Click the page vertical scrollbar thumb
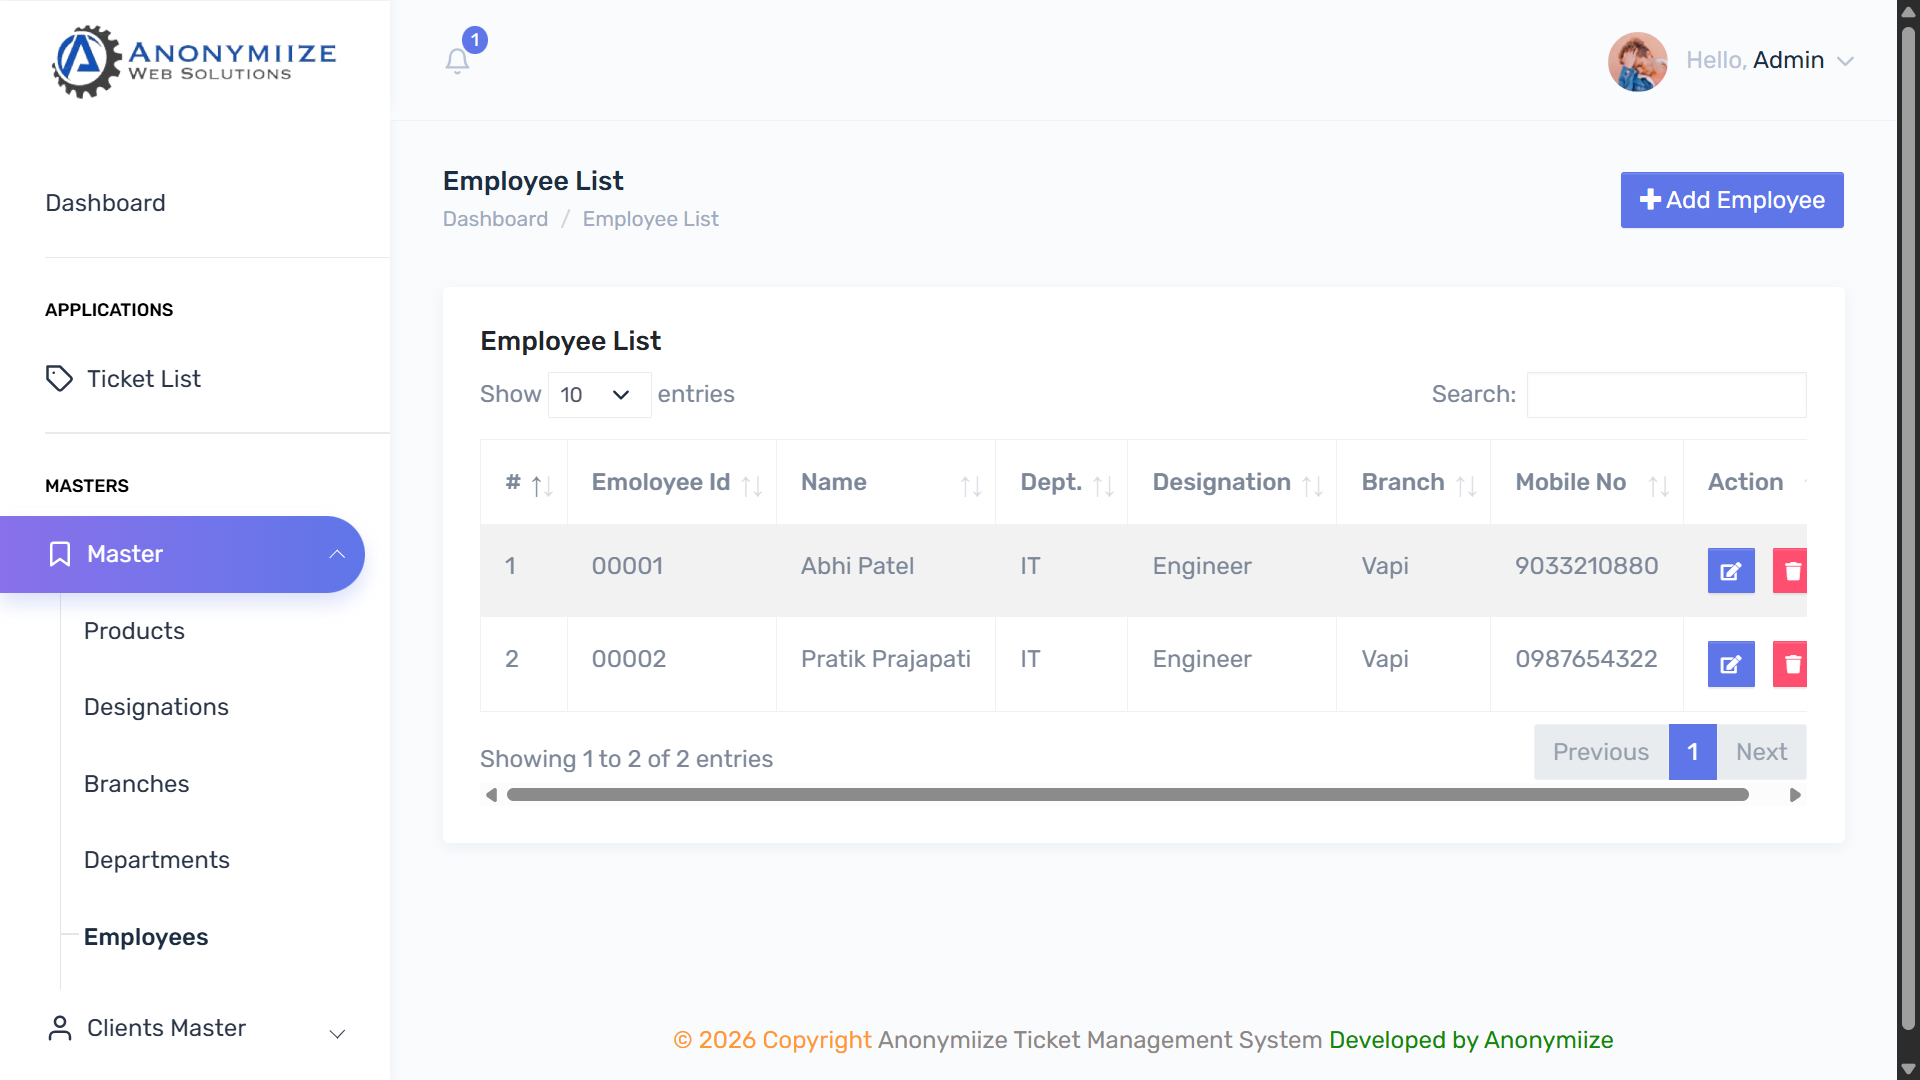 pyautogui.click(x=1908, y=530)
